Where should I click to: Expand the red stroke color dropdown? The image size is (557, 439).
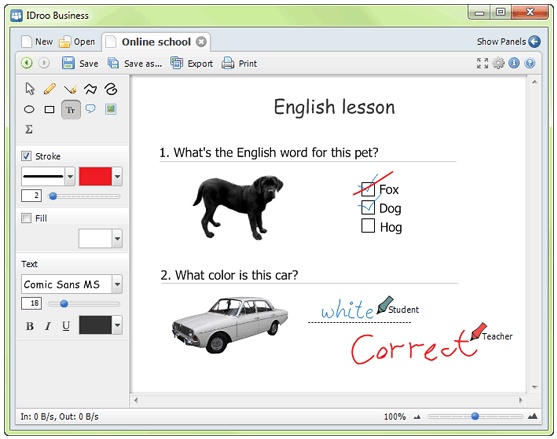117,177
